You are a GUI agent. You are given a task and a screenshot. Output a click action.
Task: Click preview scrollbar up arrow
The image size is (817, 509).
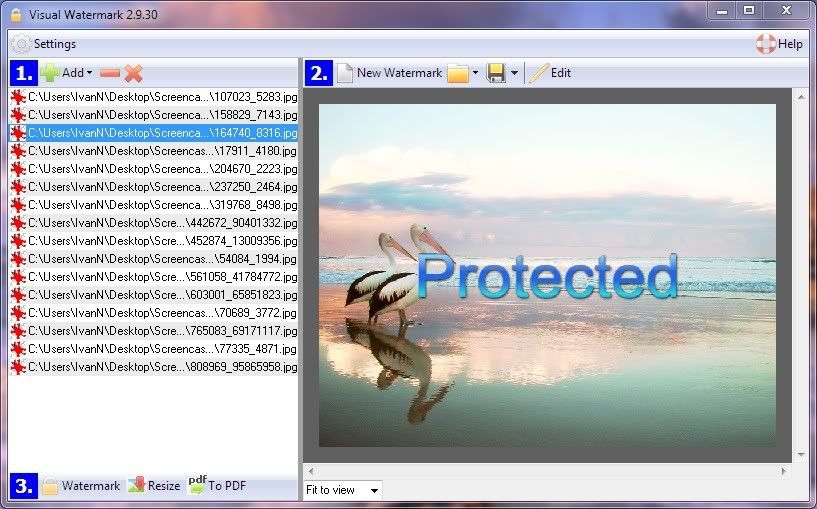(x=801, y=97)
